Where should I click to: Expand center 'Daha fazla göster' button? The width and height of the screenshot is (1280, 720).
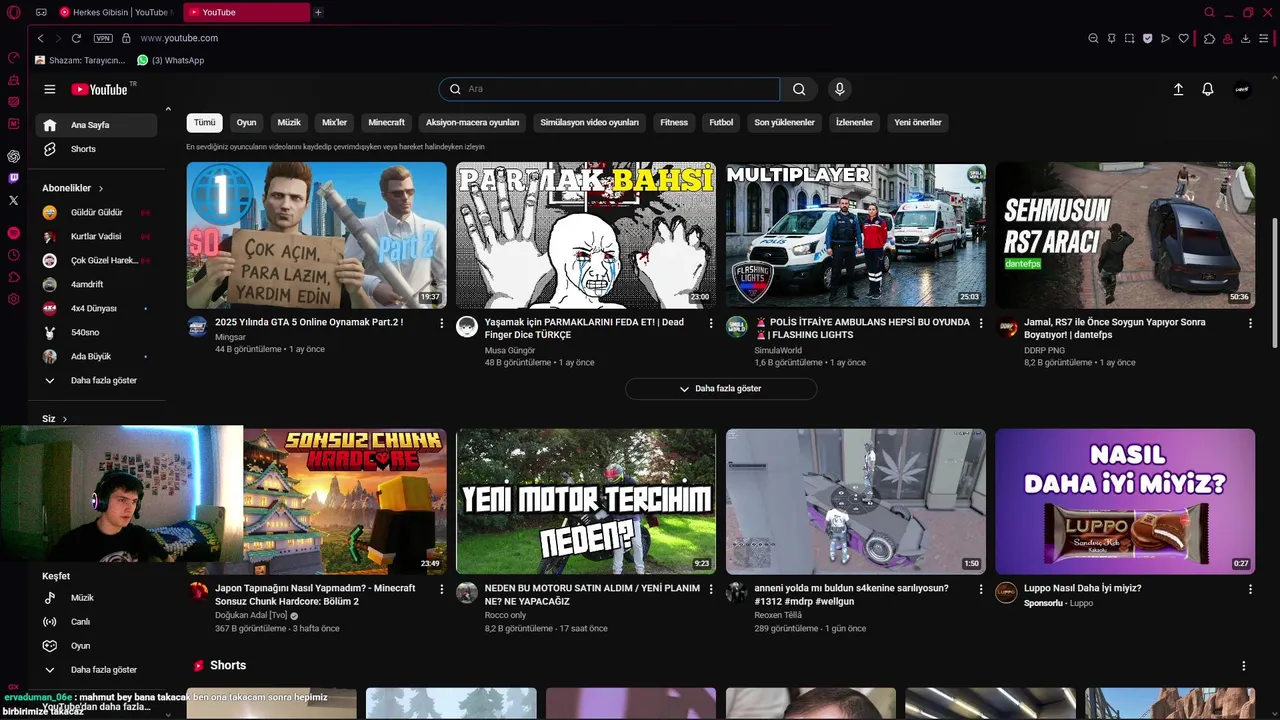pyautogui.click(x=721, y=388)
